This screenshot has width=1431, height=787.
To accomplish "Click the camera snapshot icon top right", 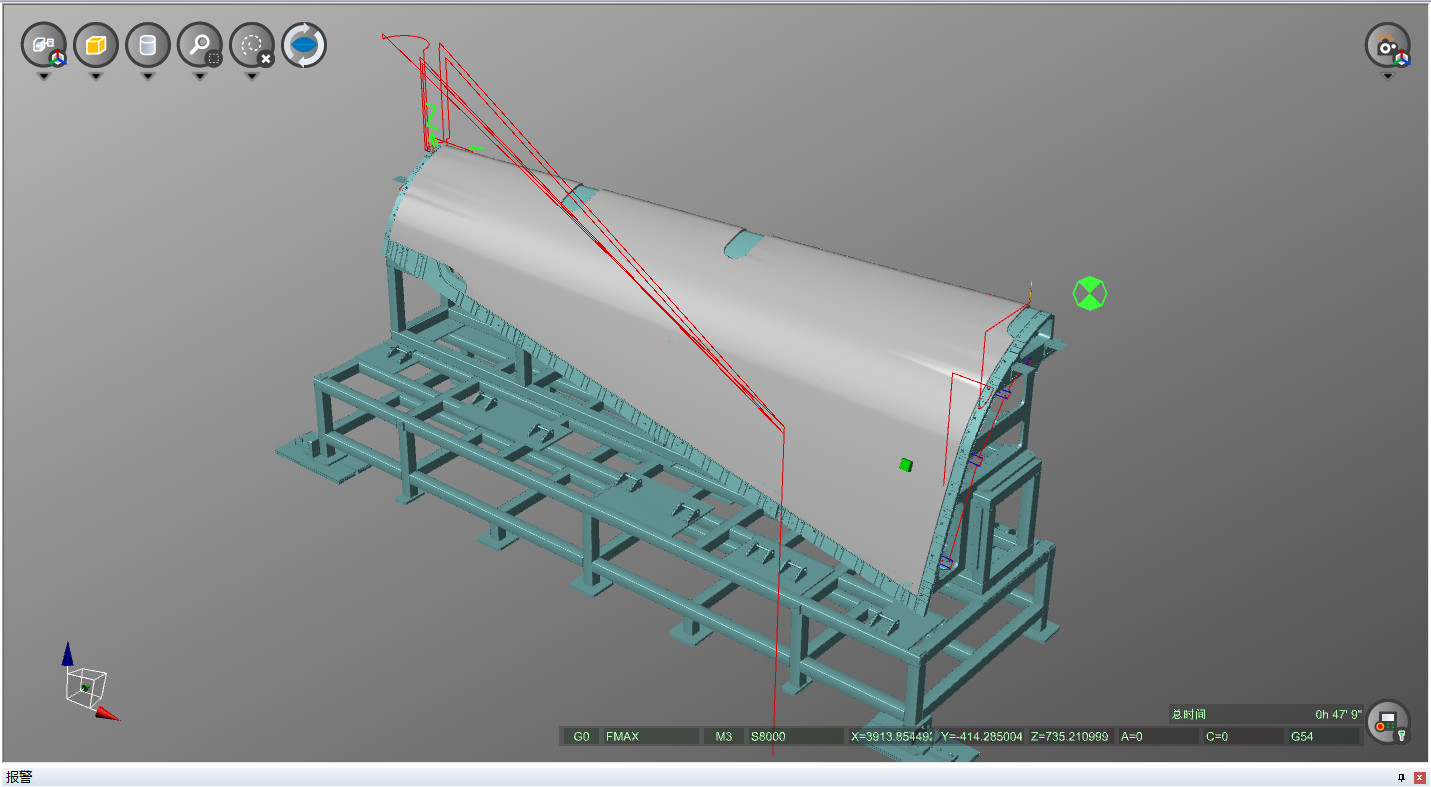I will click(x=1388, y=45).
